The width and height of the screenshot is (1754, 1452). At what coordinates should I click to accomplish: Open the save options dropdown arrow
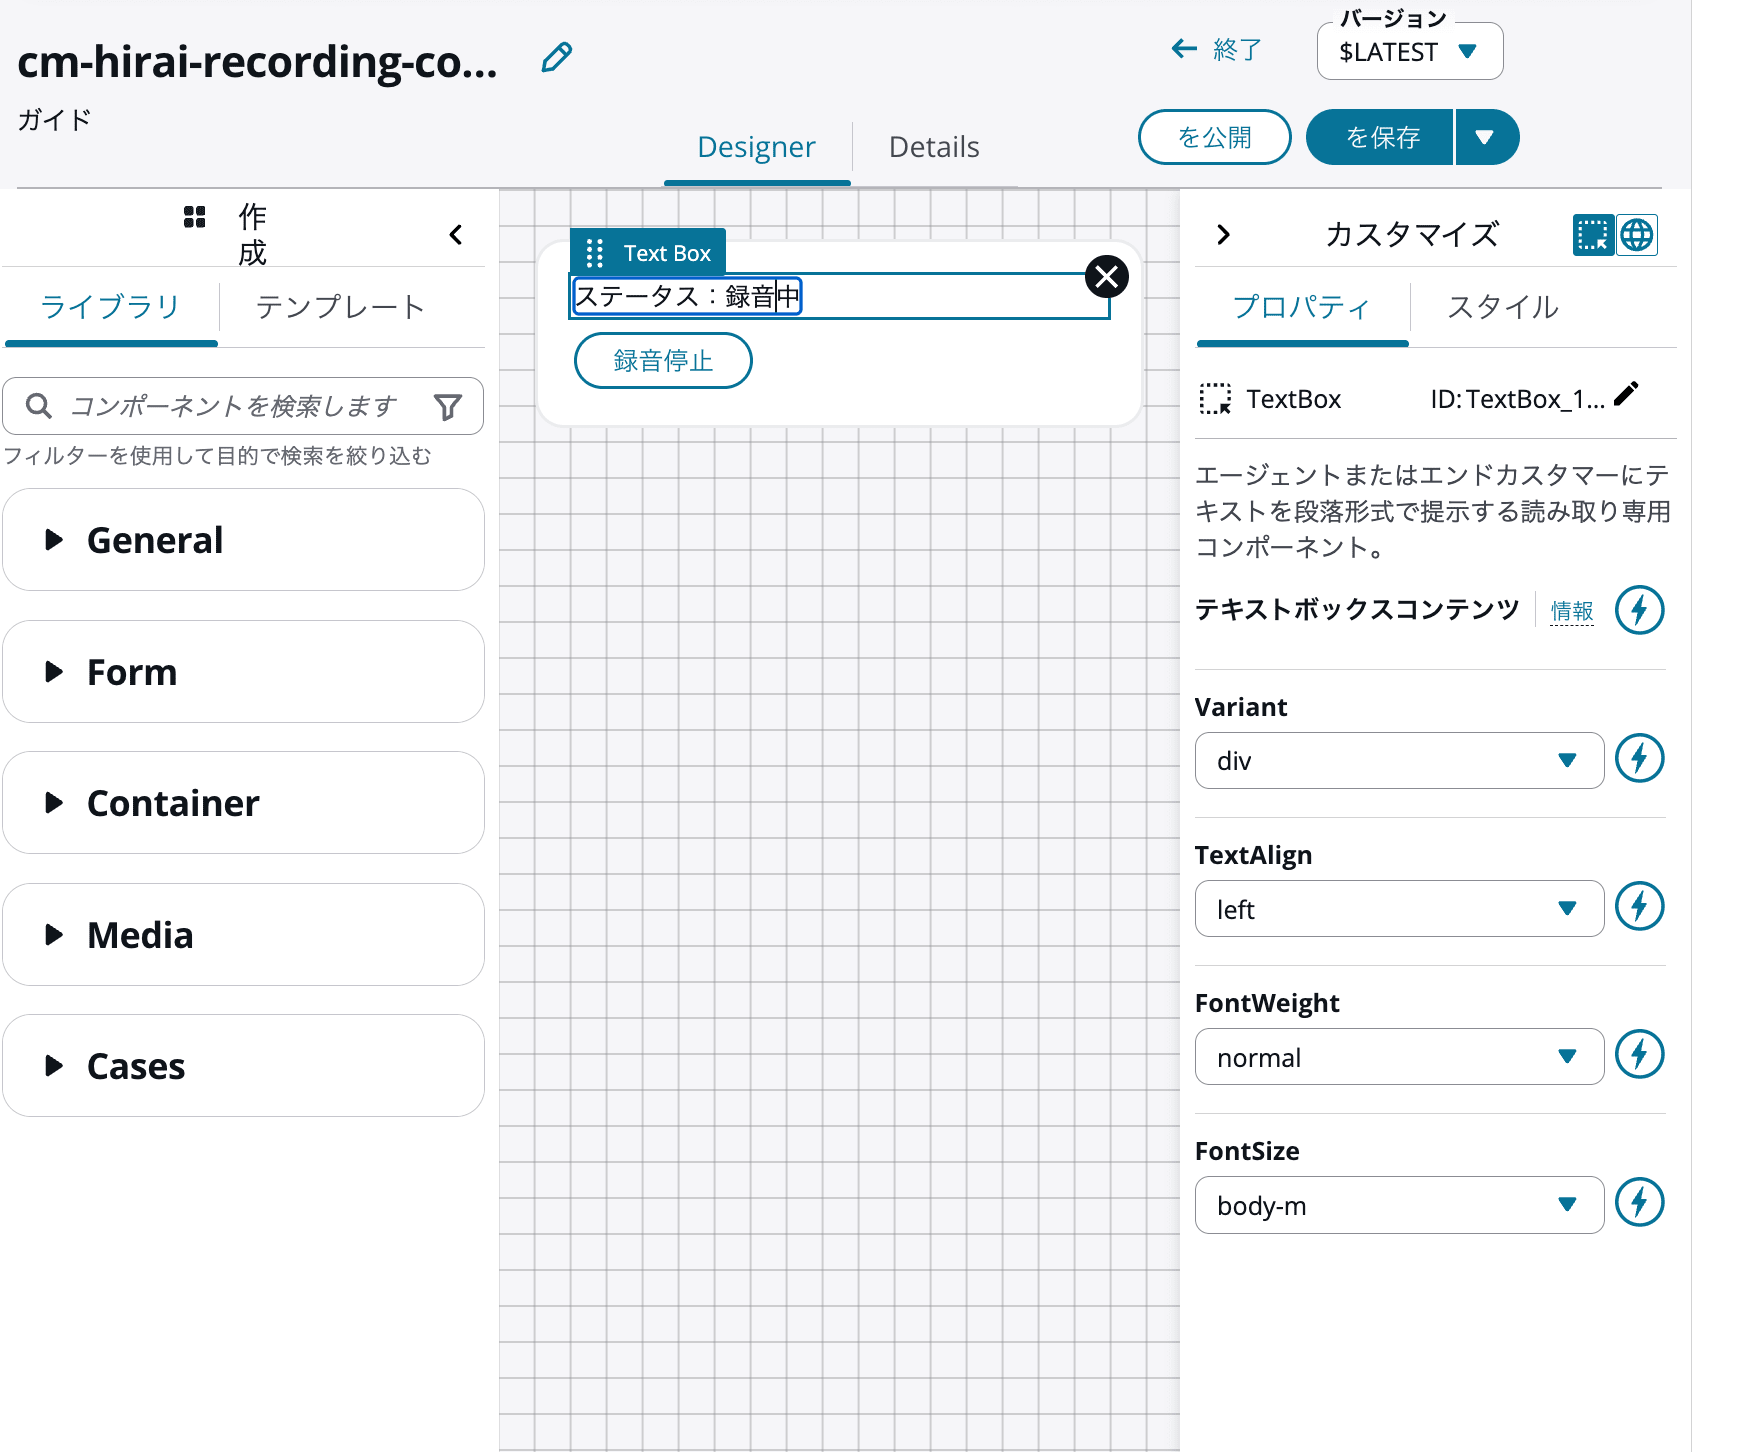[1486, 137]
